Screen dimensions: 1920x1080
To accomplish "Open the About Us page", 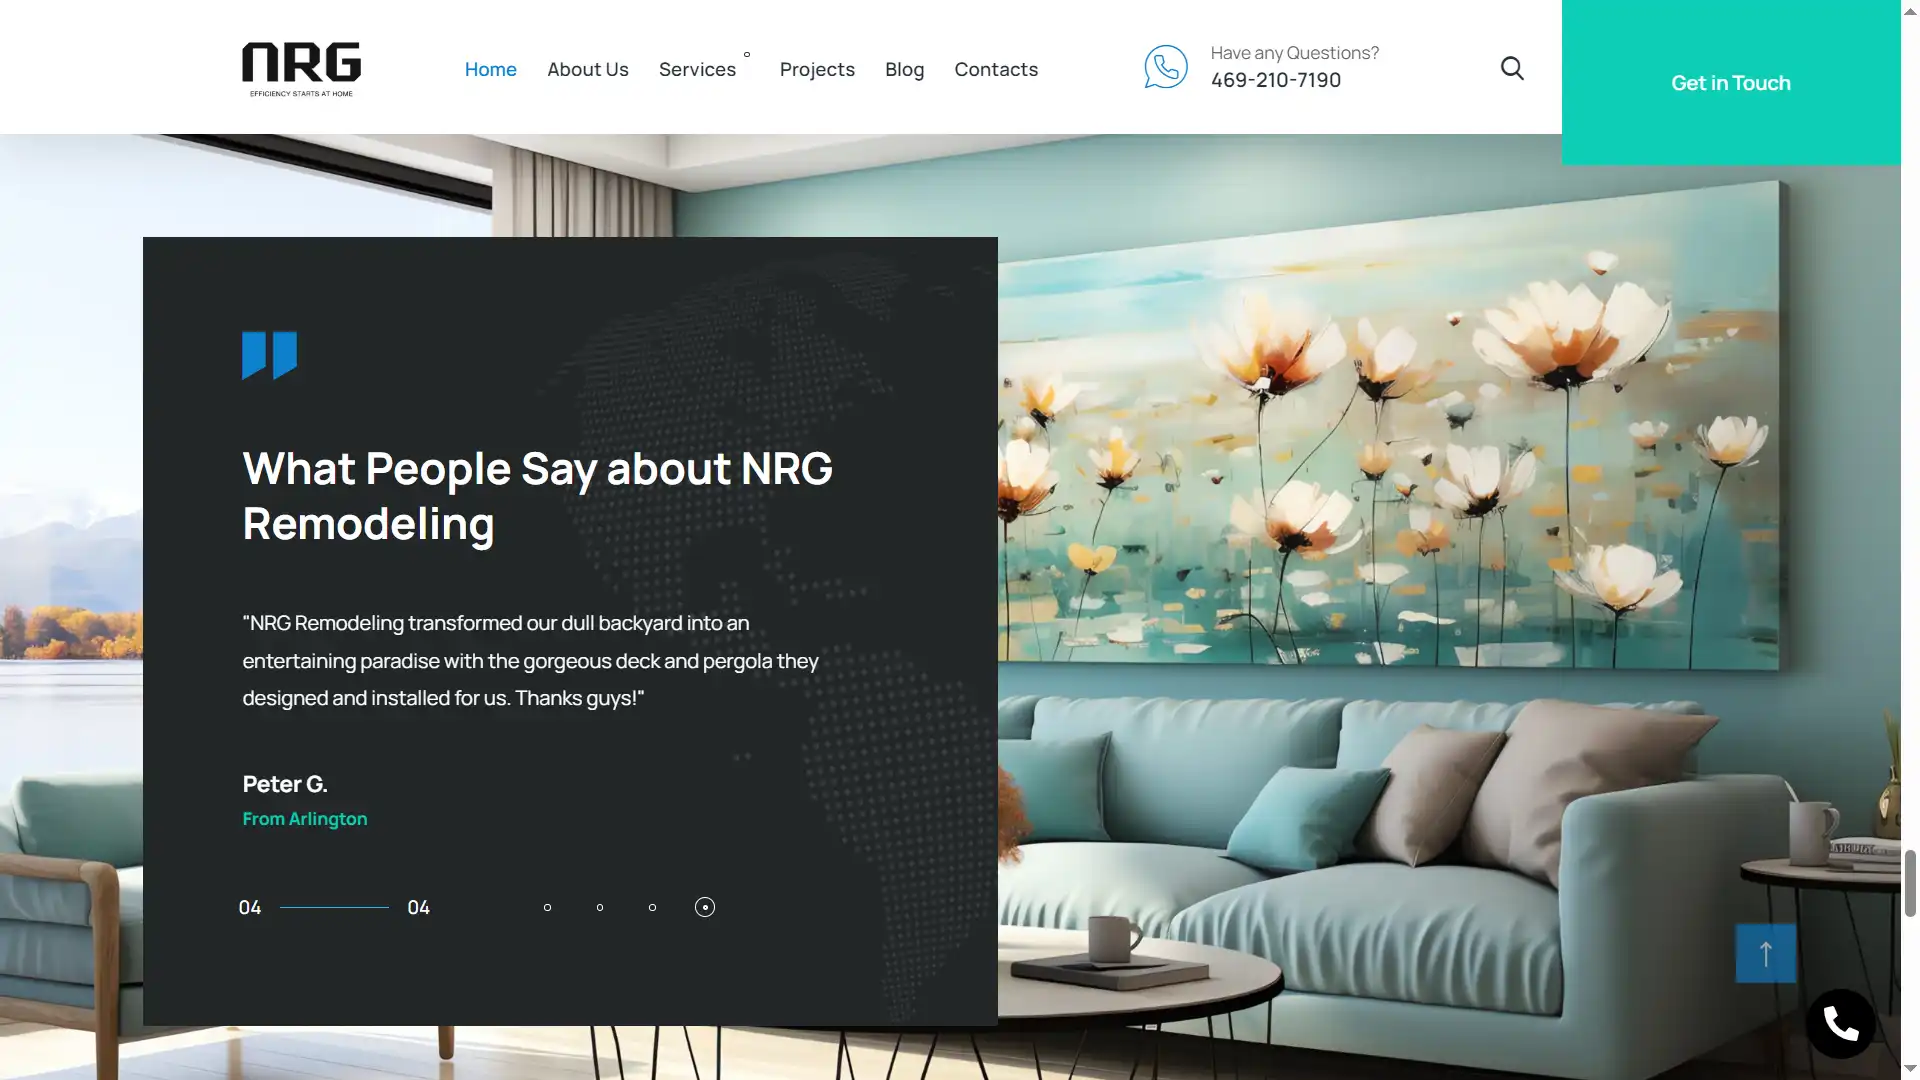I will click(x=587, y=69).
